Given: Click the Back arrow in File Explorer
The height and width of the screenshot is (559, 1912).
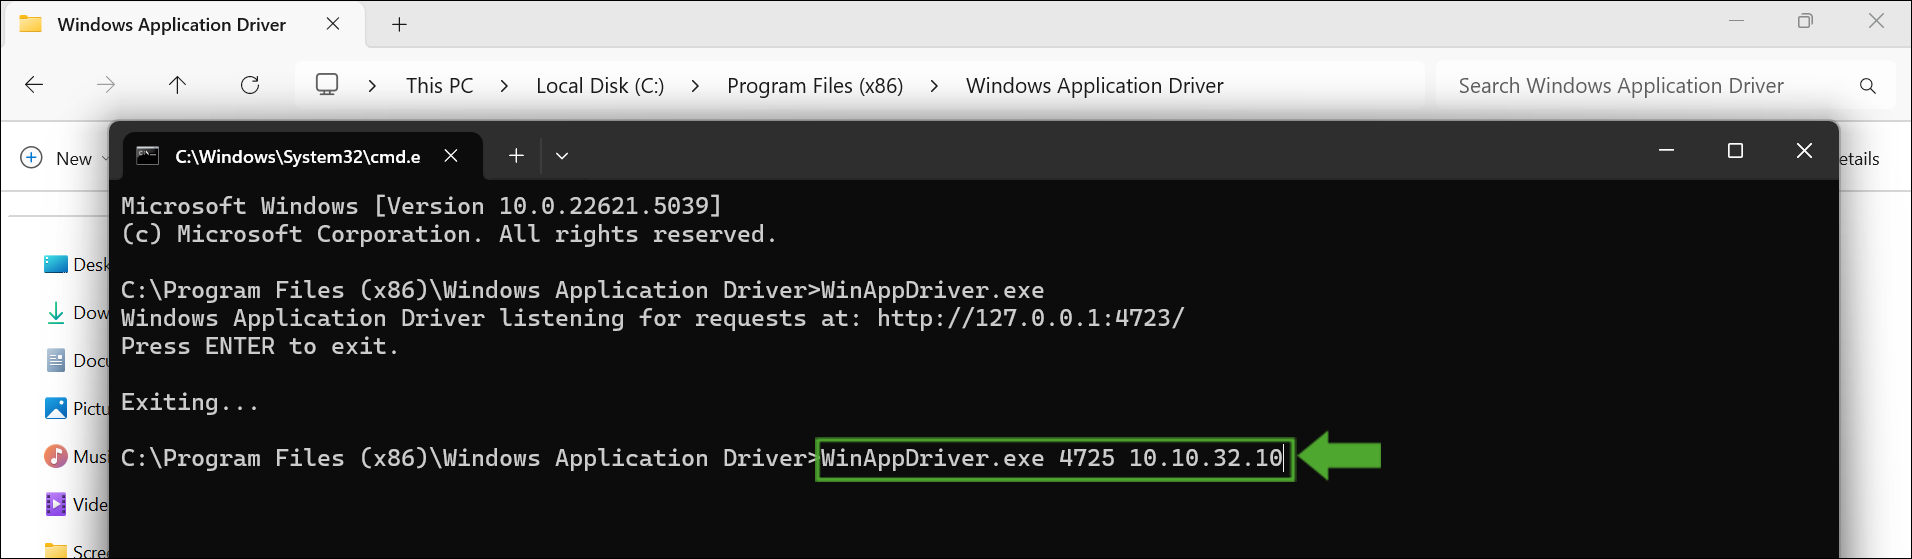Looking at the screenshot, I should pyautogui.click(x=34, y=85).
